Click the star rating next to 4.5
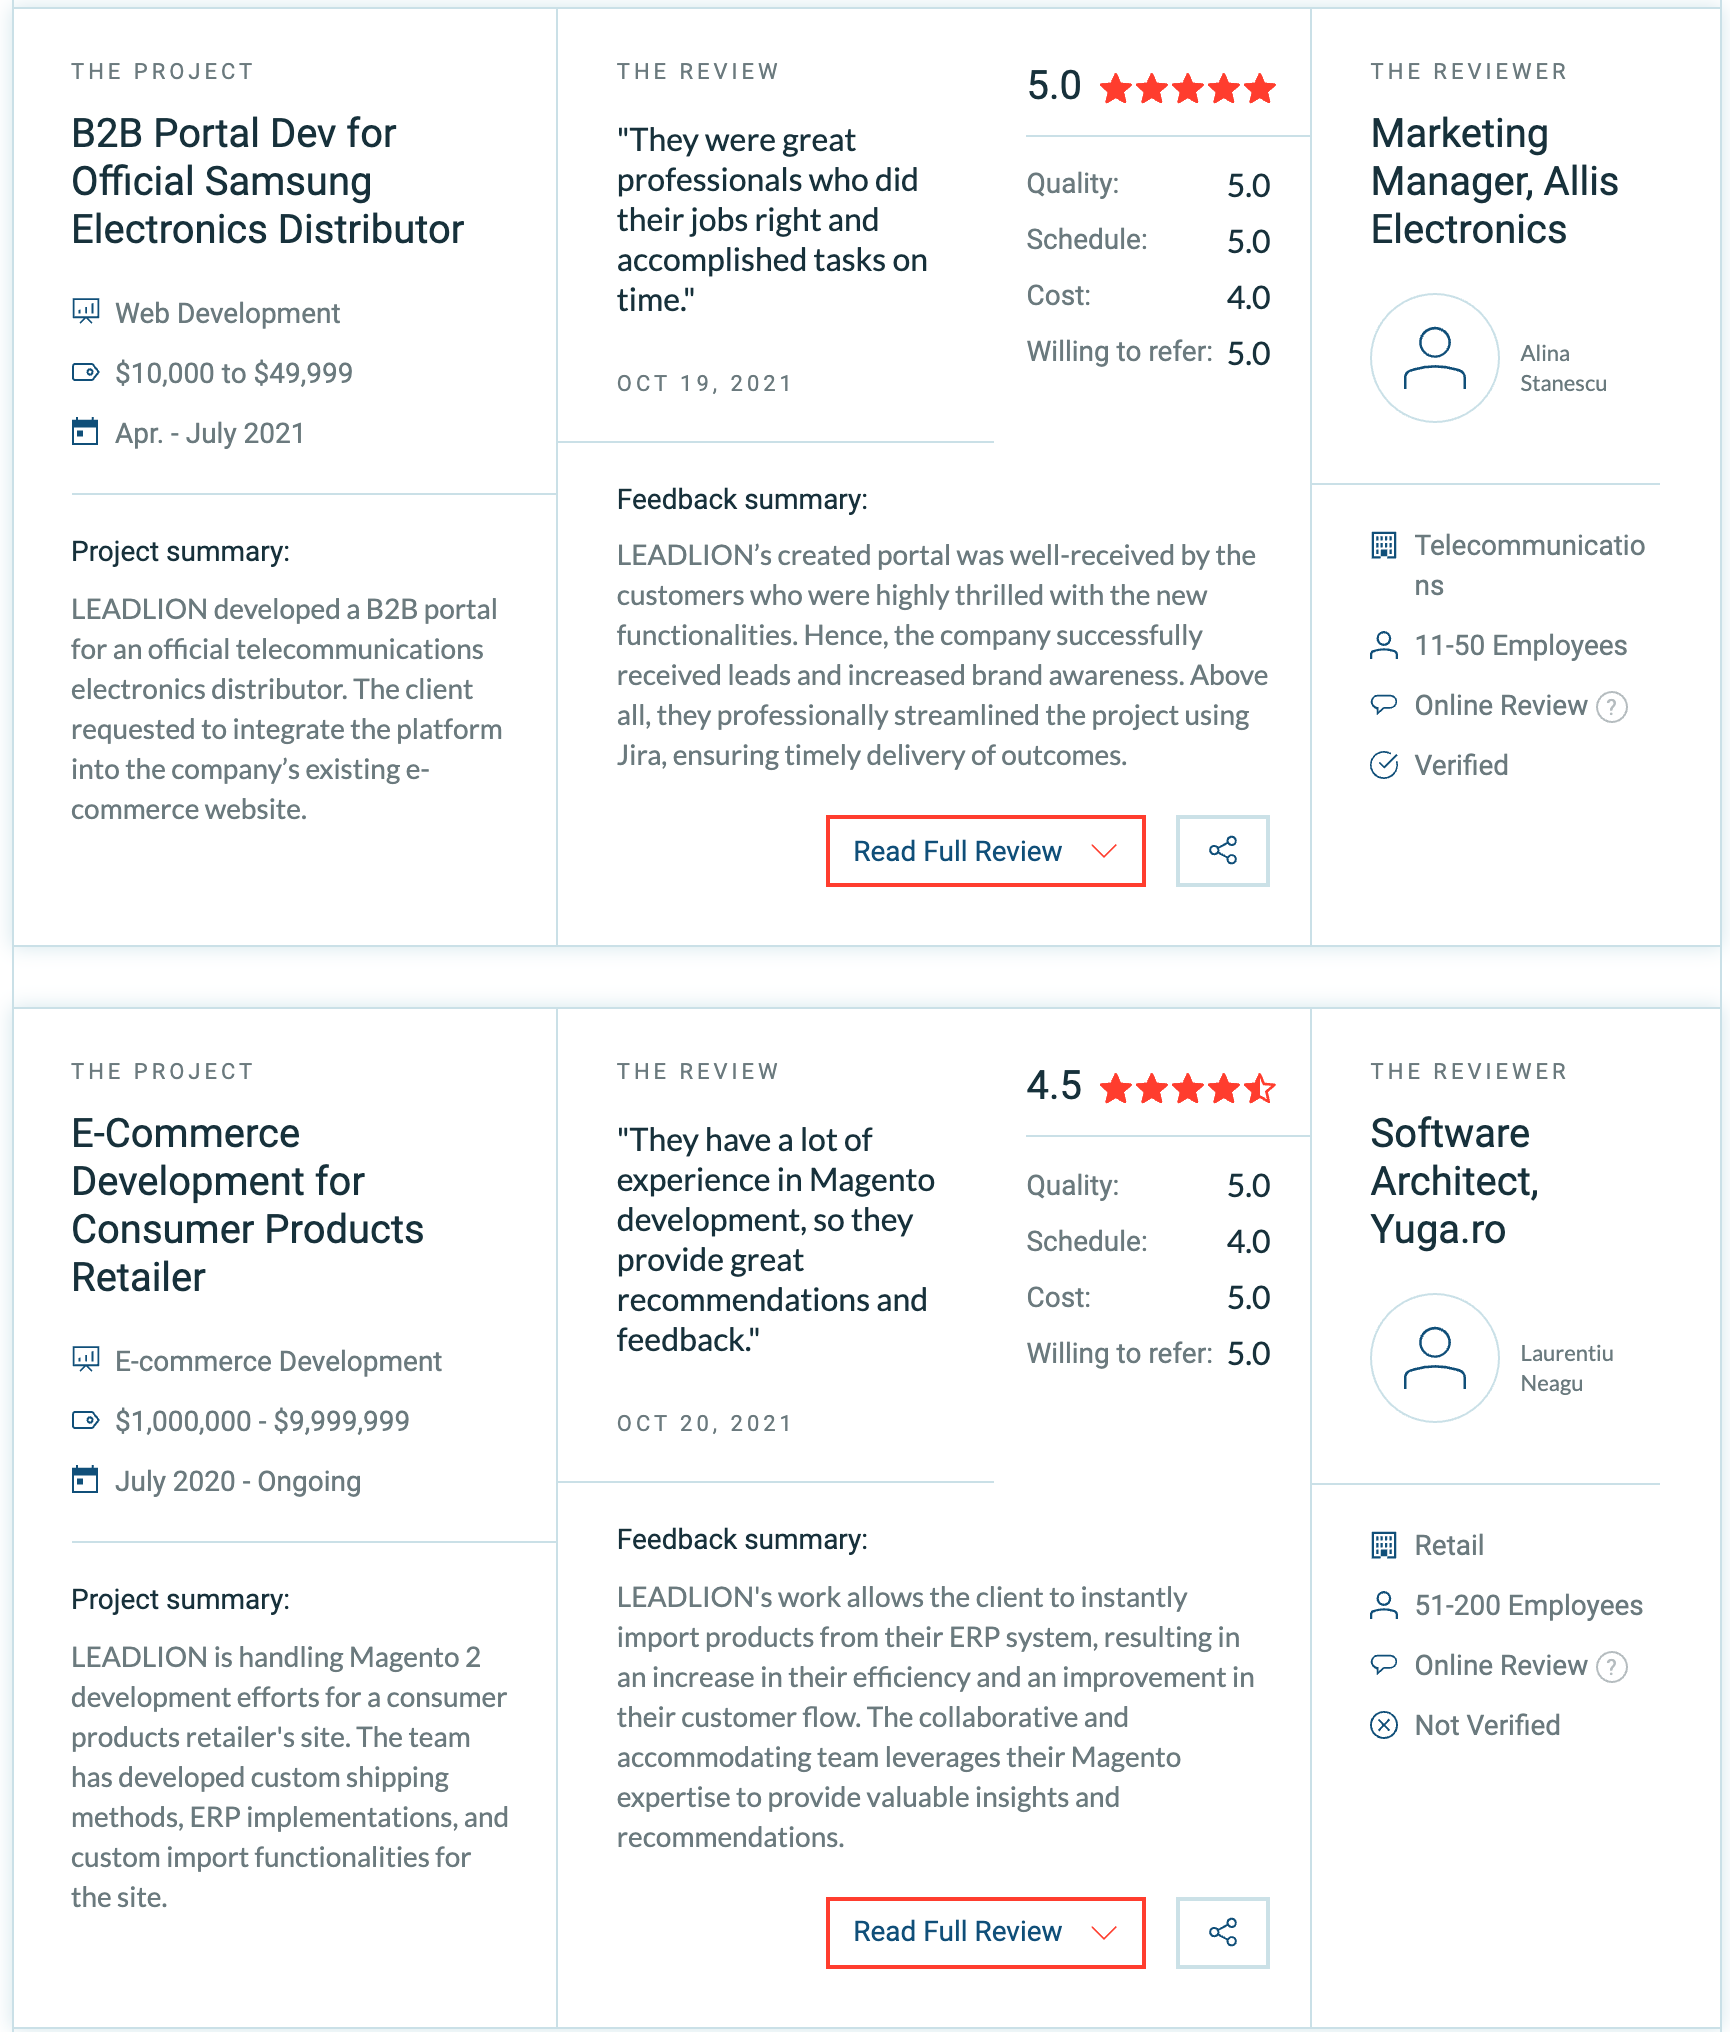 point(1188,1088)
